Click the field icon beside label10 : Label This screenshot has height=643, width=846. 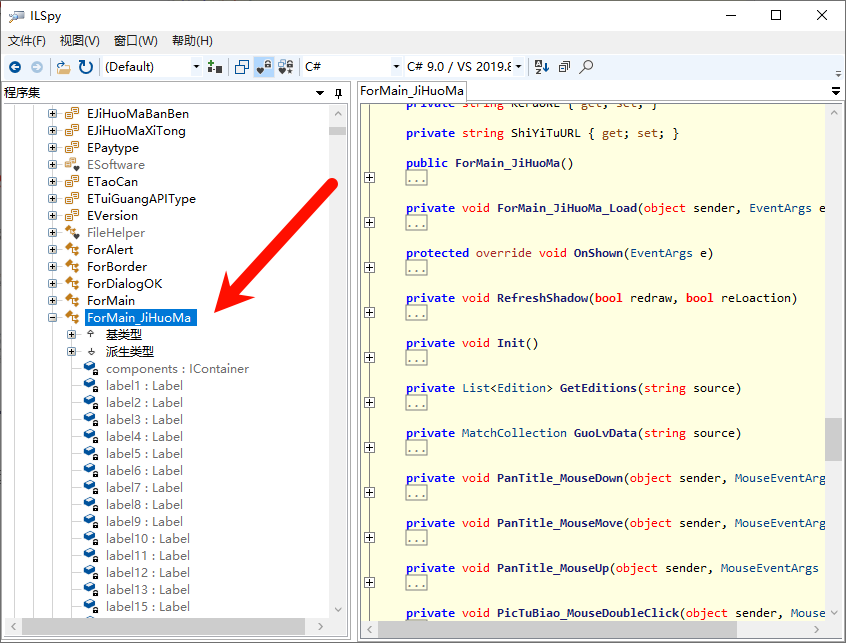pyautogui.click(x=91, y=538)
